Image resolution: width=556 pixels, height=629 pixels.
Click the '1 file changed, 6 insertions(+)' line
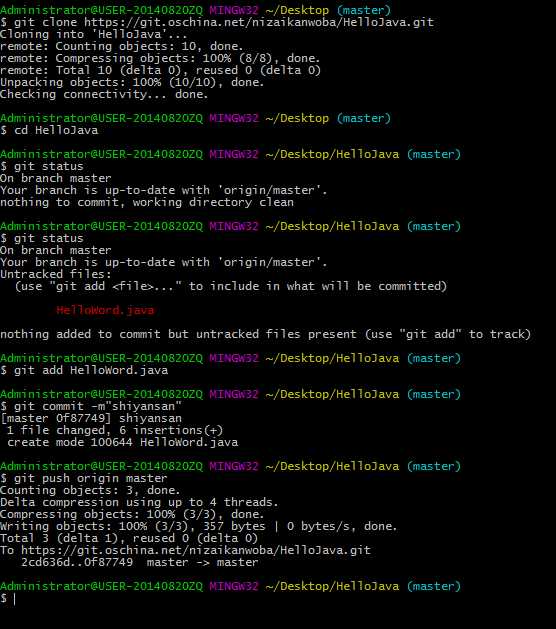(x=115, y=430)
